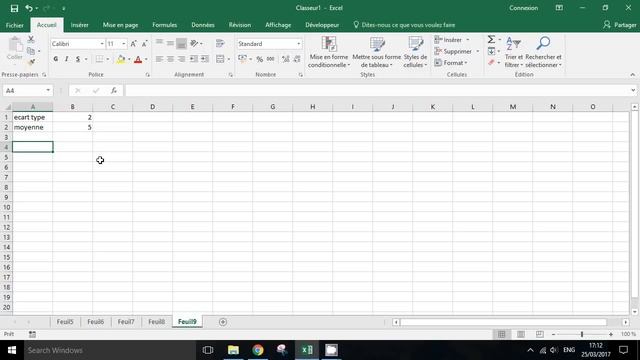Viewport: 640px width, 360px height.
Task: Click the AutoSum sigma icon
Action: (x=491, y=40)
